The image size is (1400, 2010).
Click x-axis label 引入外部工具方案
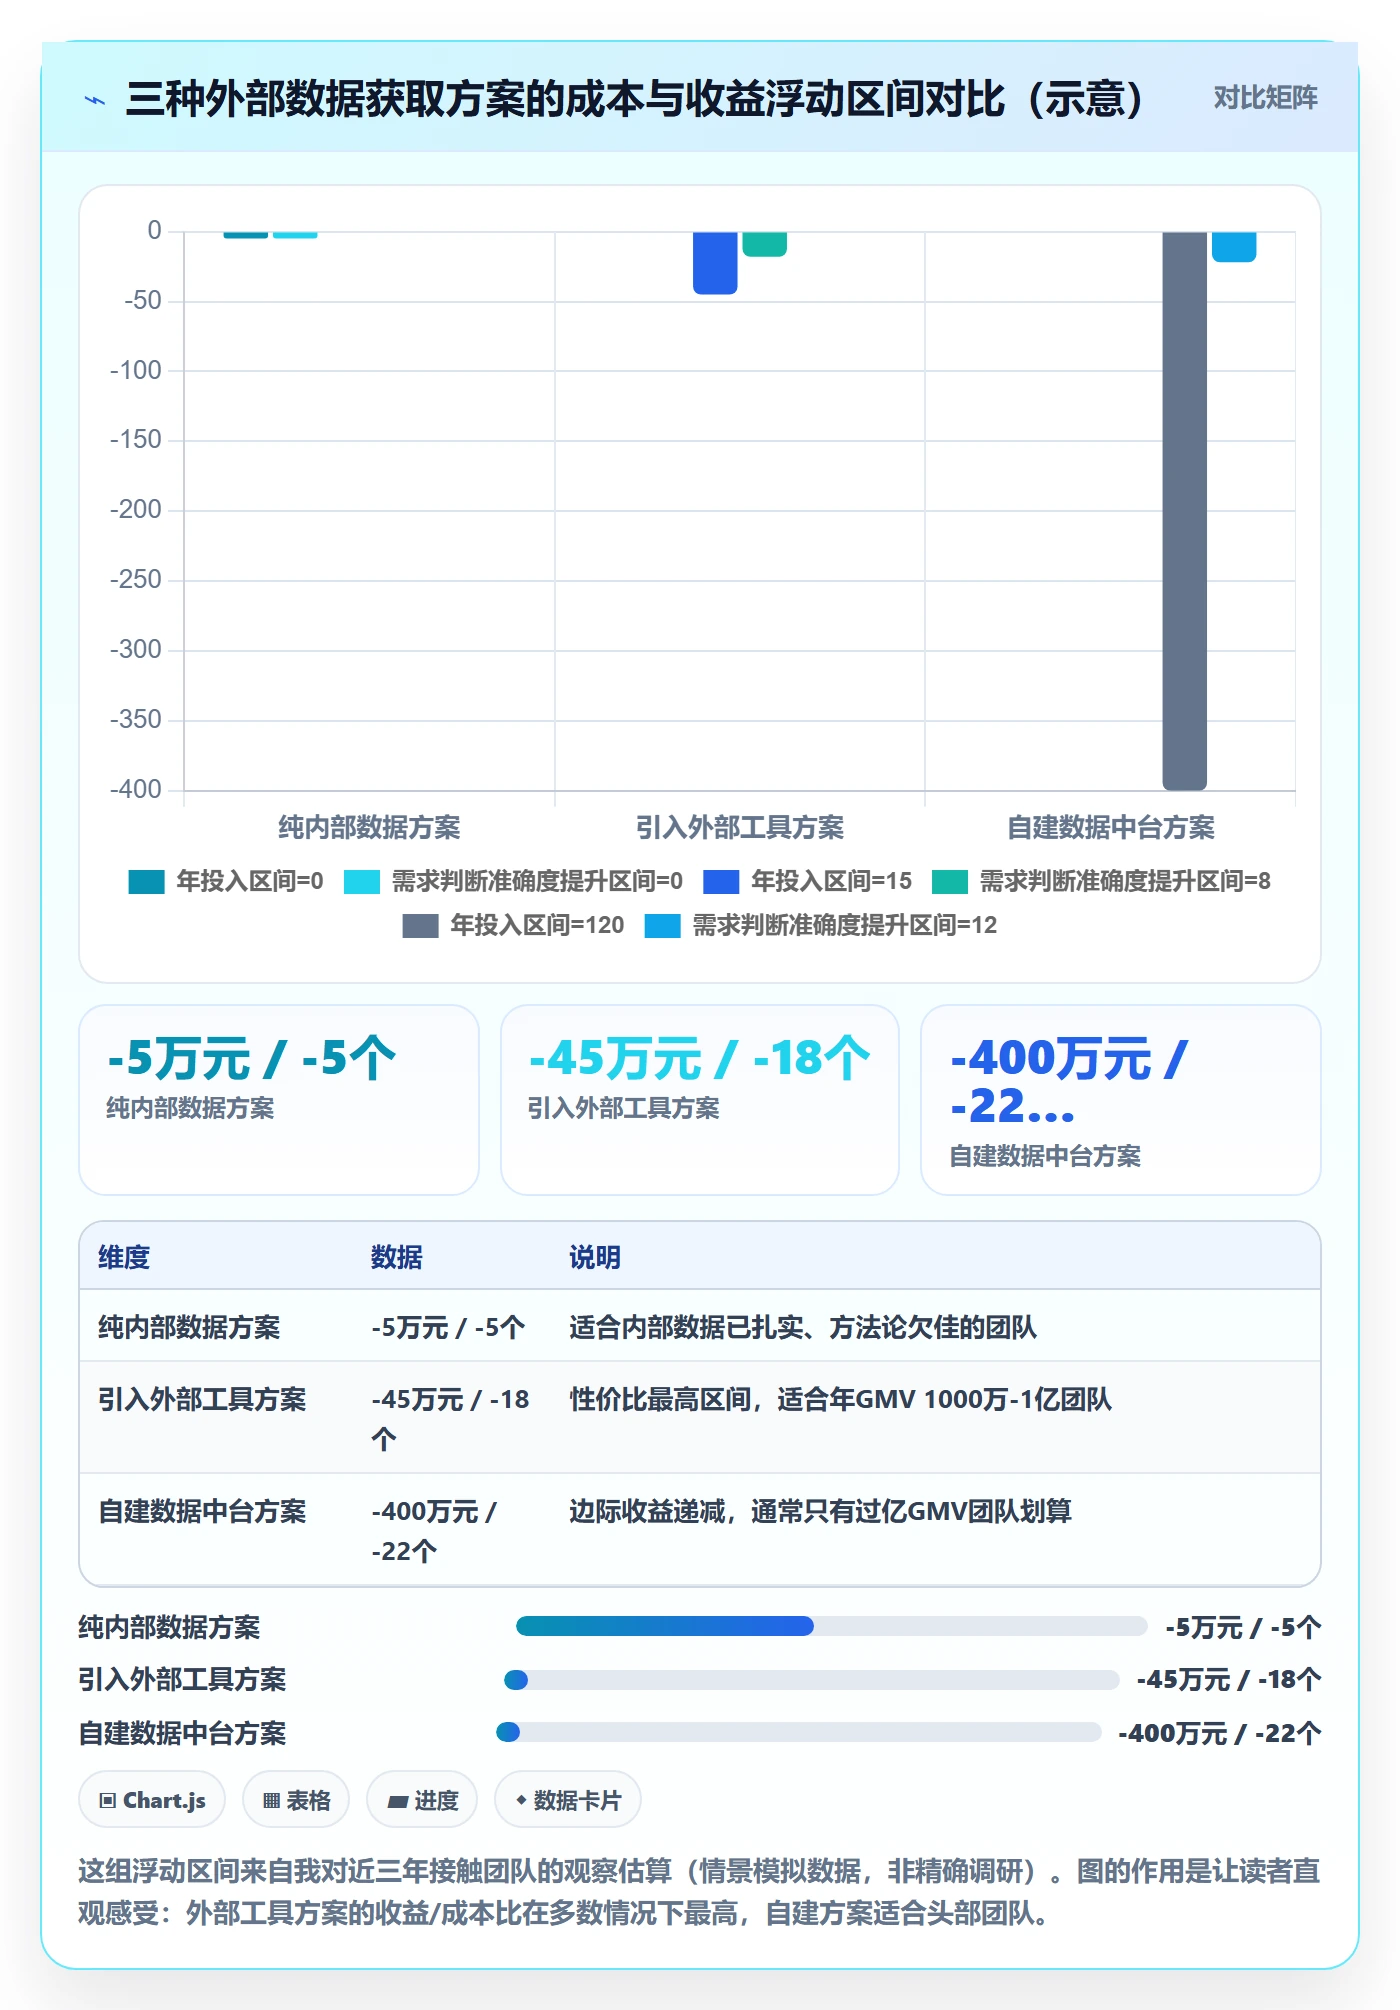(x=740, y=827)
